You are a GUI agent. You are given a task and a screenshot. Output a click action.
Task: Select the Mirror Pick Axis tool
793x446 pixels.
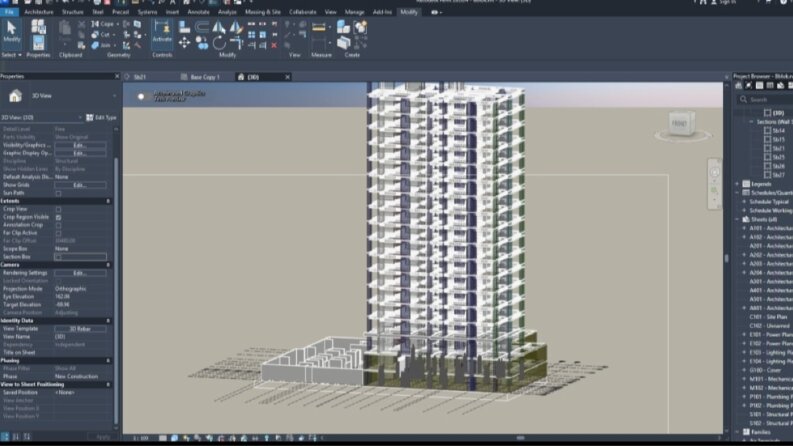click(218, 27)
